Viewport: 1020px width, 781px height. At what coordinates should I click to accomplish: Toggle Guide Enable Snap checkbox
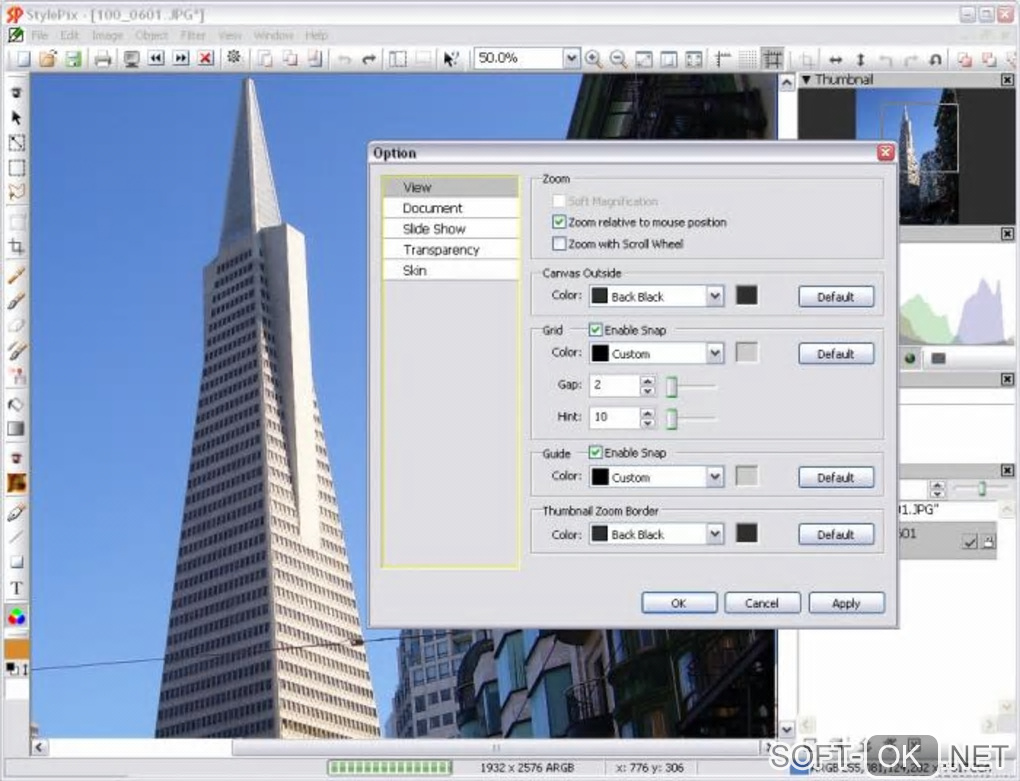point(595,452)
